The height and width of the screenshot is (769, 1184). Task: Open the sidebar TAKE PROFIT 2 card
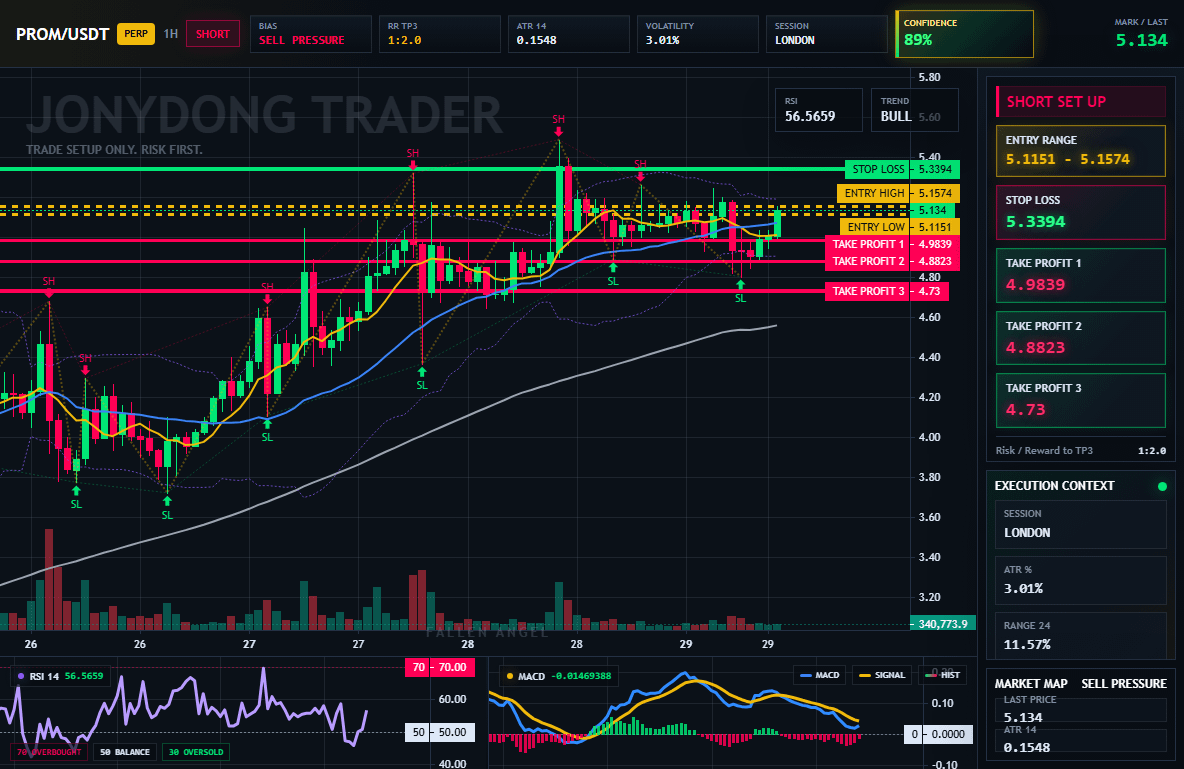[x=1081, y=338]
